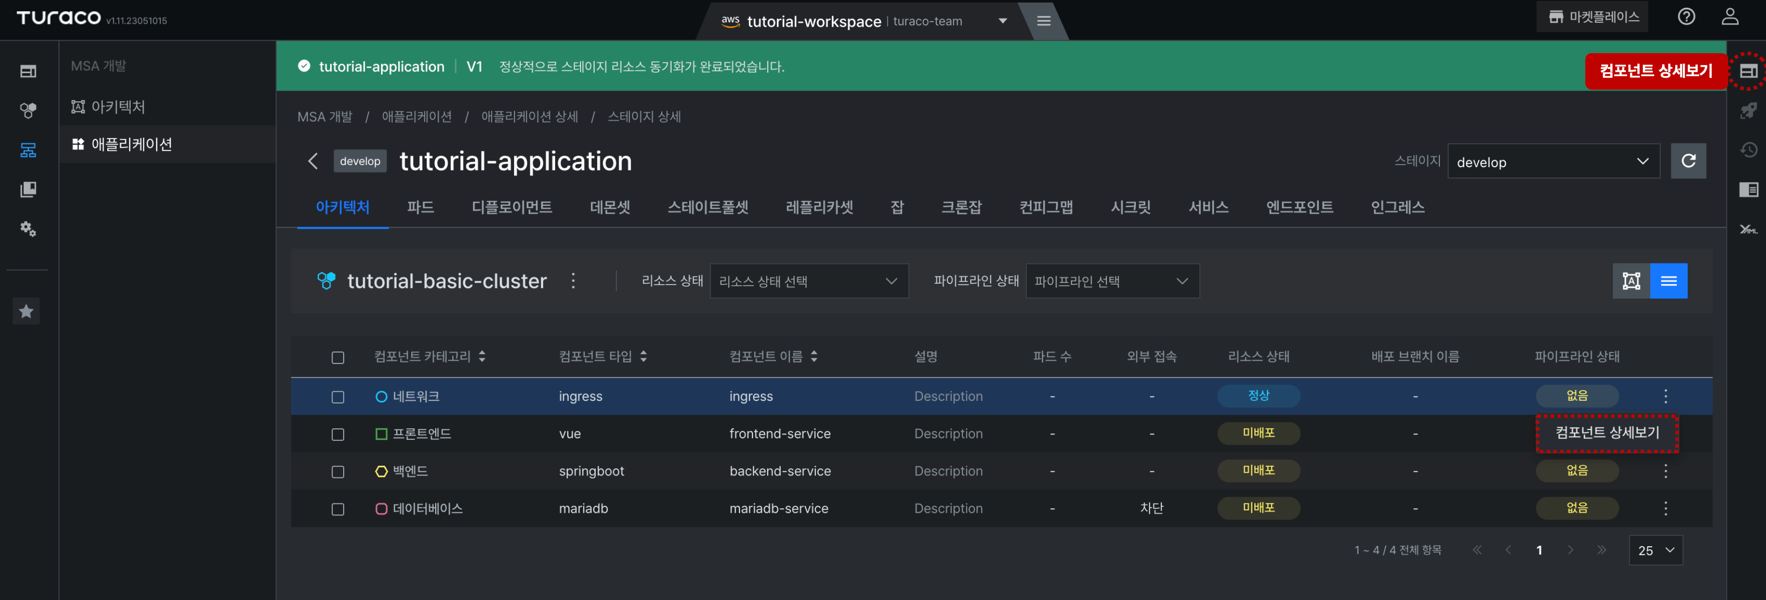The height and width of the screenshot is (600, 1766).
Task: Open the bottom tool icon in right sidebar
Action: pos(1748,229)
